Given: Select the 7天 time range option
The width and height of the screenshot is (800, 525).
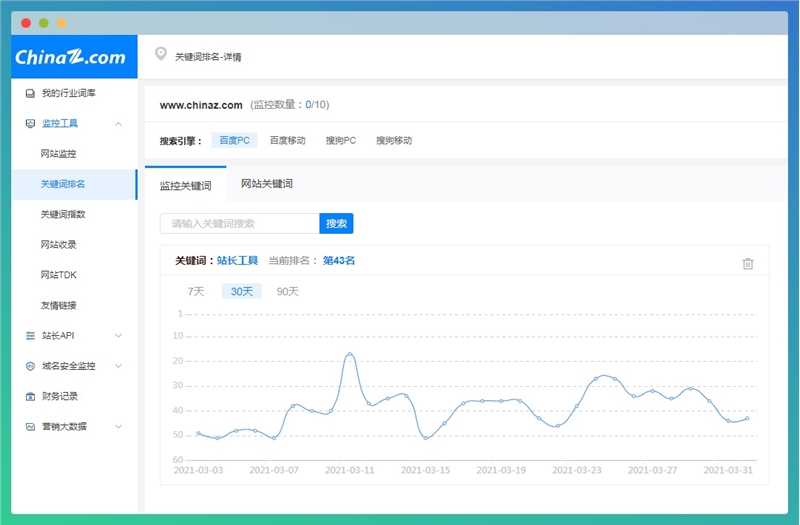Looking at the screenshot, I should point(196,291).
